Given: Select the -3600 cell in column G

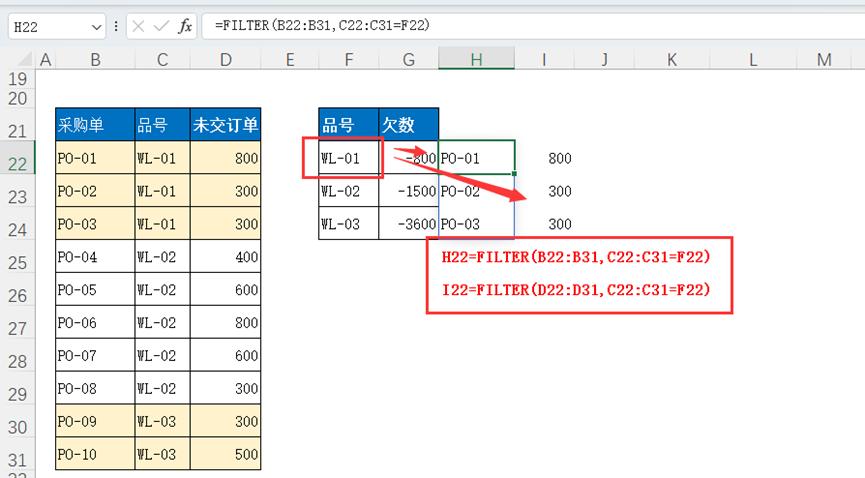Looking at the screenshot, I should [409, 224].
